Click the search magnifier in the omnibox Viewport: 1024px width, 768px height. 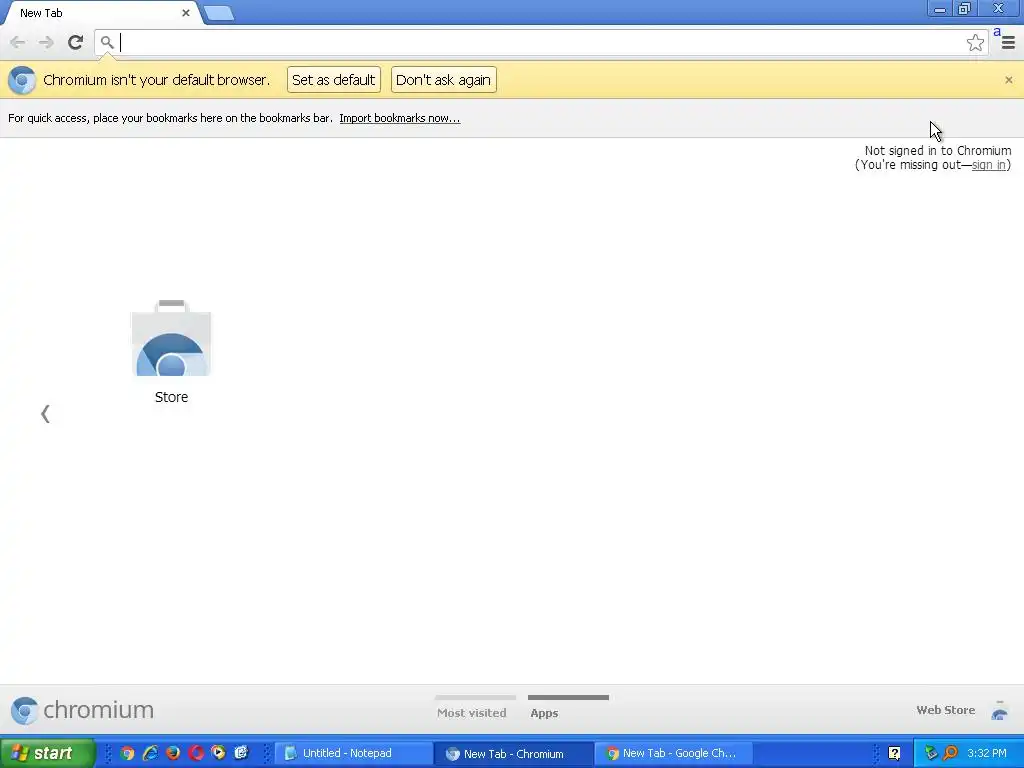tap(107, 42)
